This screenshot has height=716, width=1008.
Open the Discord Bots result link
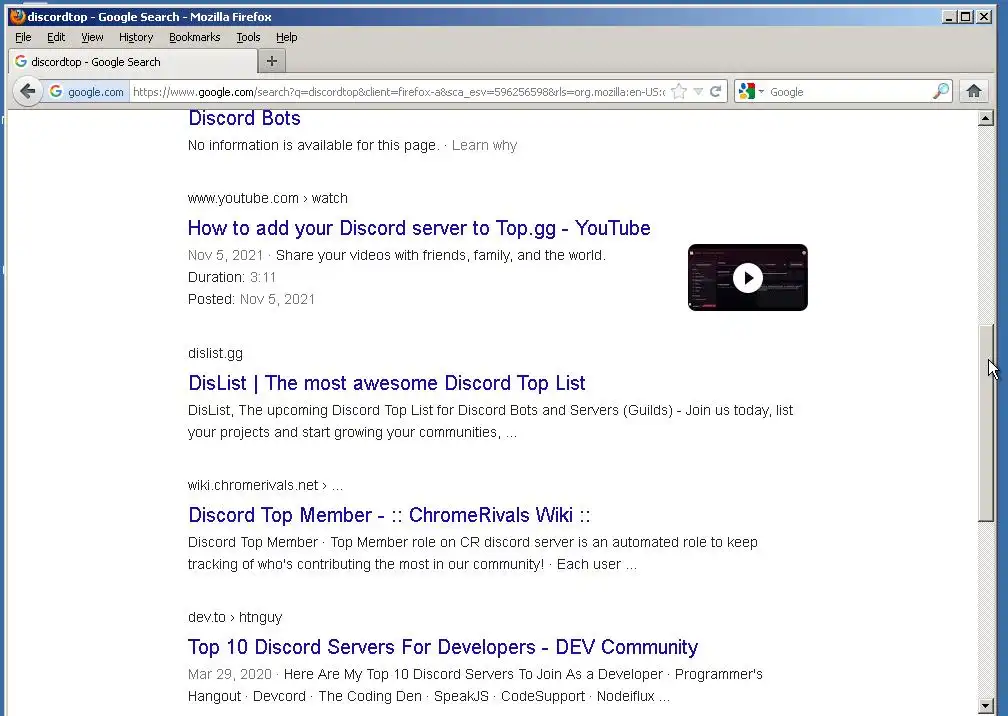click(x=244, y=118)
